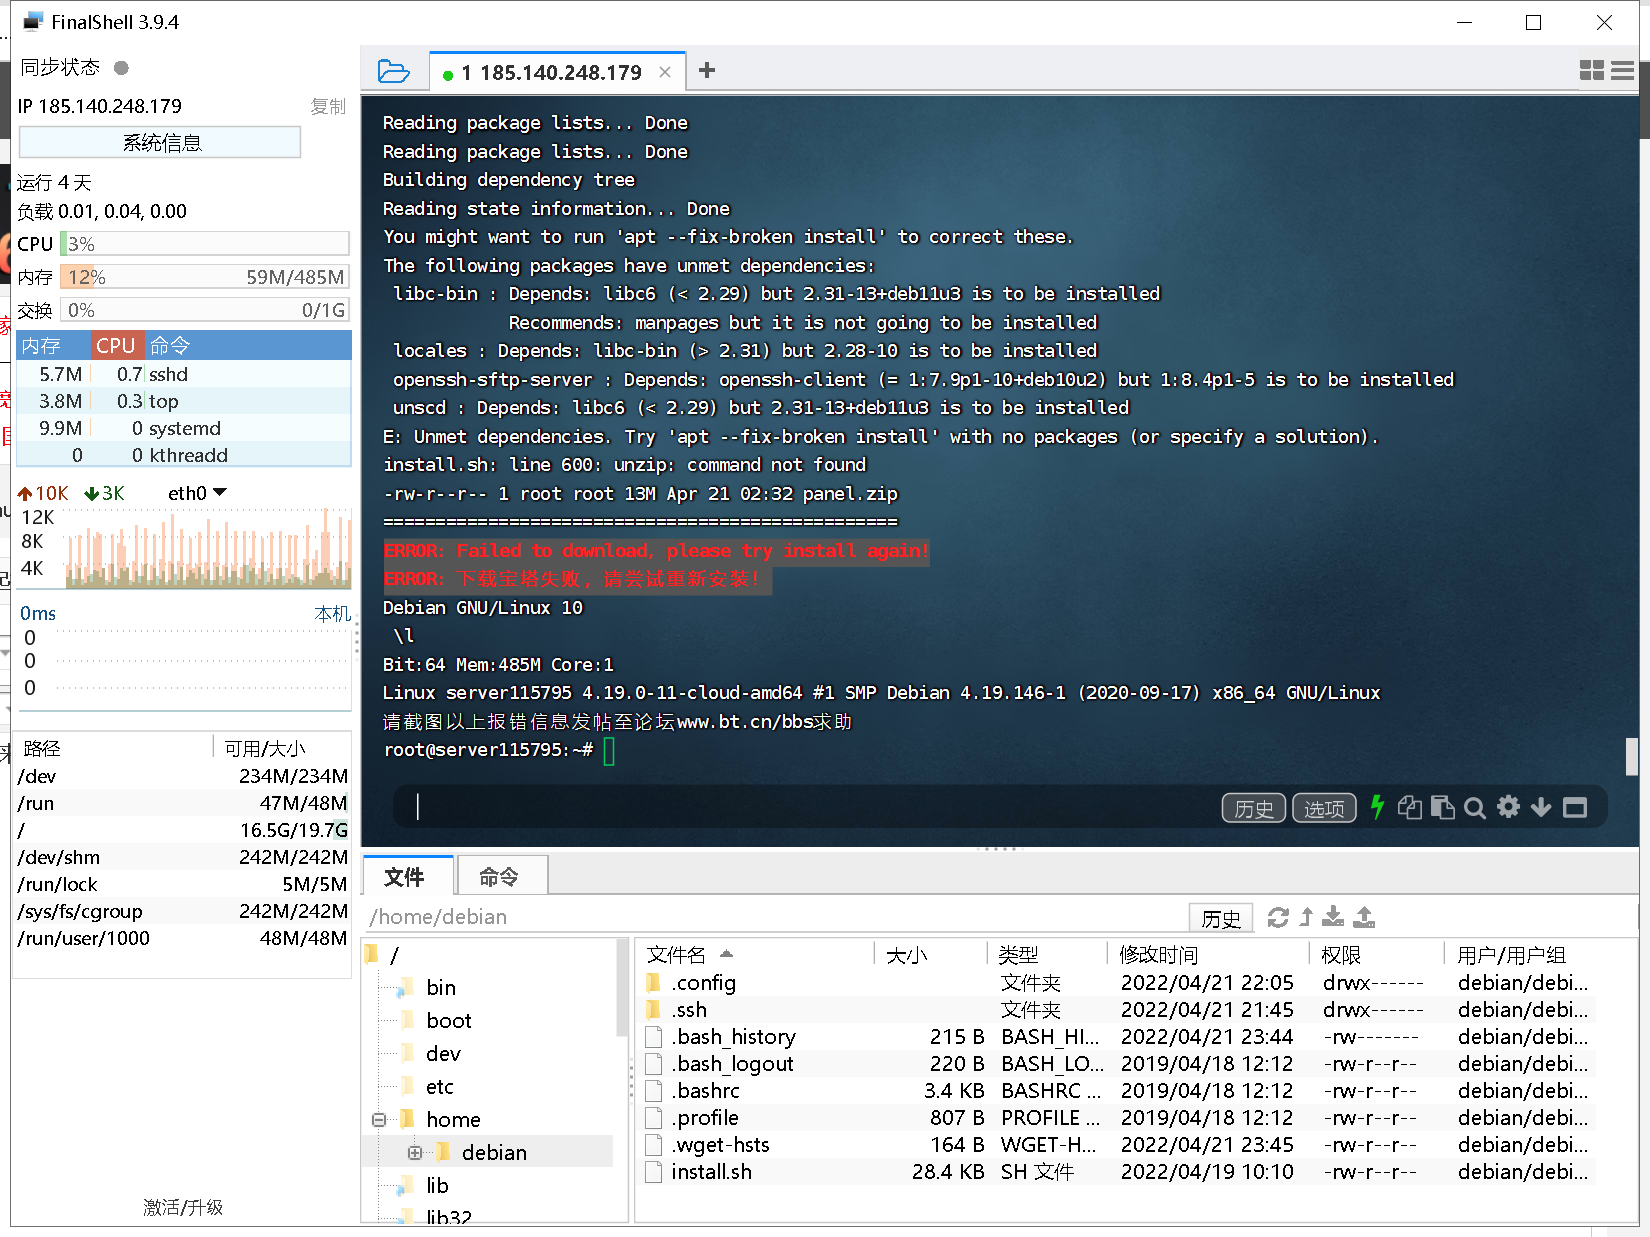Open terminal search magnifier
1650x1237 pixels.
point(1475,808)
